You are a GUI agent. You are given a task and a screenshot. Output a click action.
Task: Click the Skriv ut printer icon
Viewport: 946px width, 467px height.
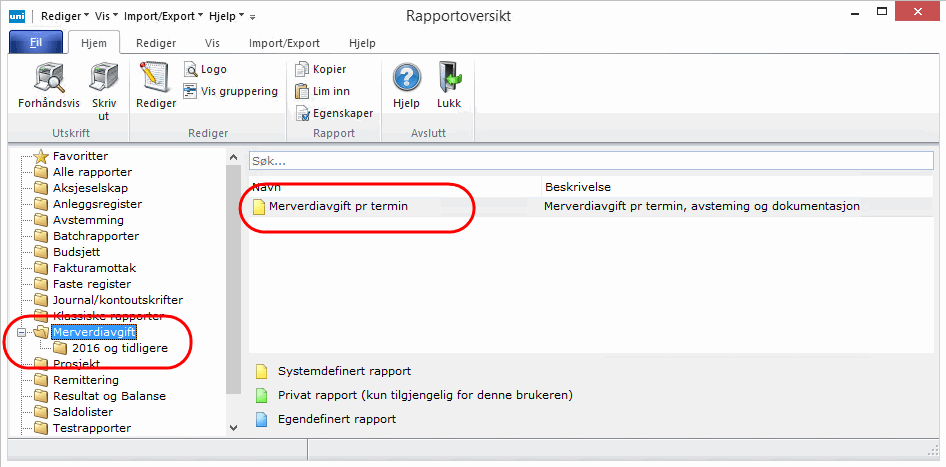[104, 78]
